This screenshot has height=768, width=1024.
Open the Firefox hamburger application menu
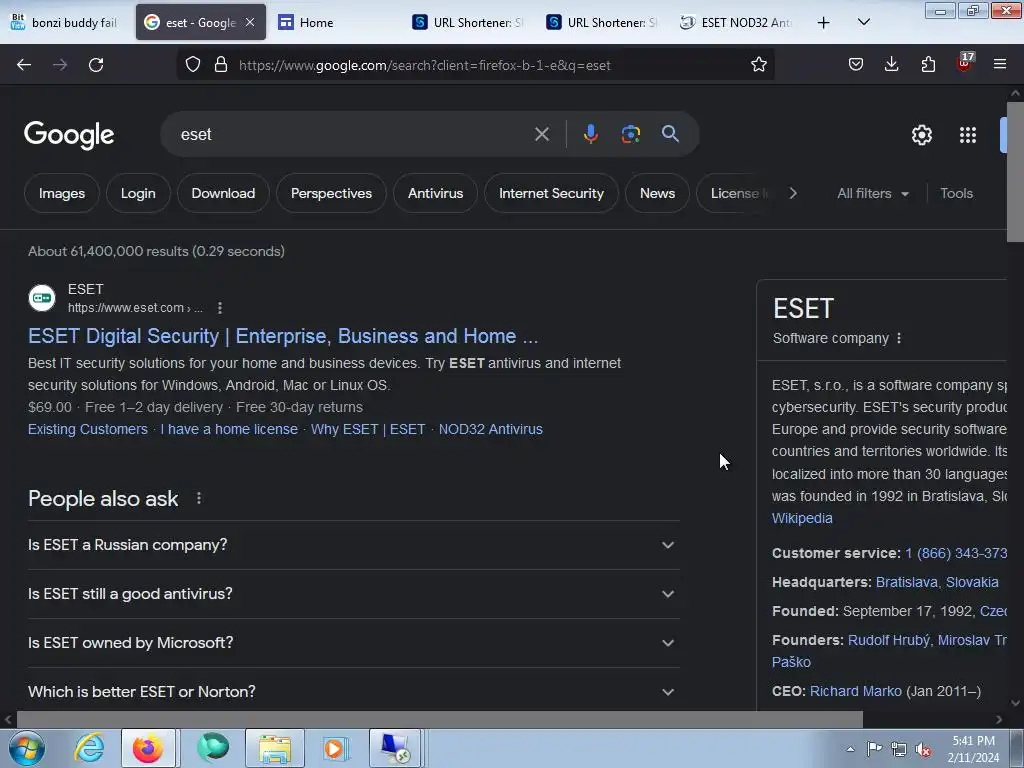point(999,64)
